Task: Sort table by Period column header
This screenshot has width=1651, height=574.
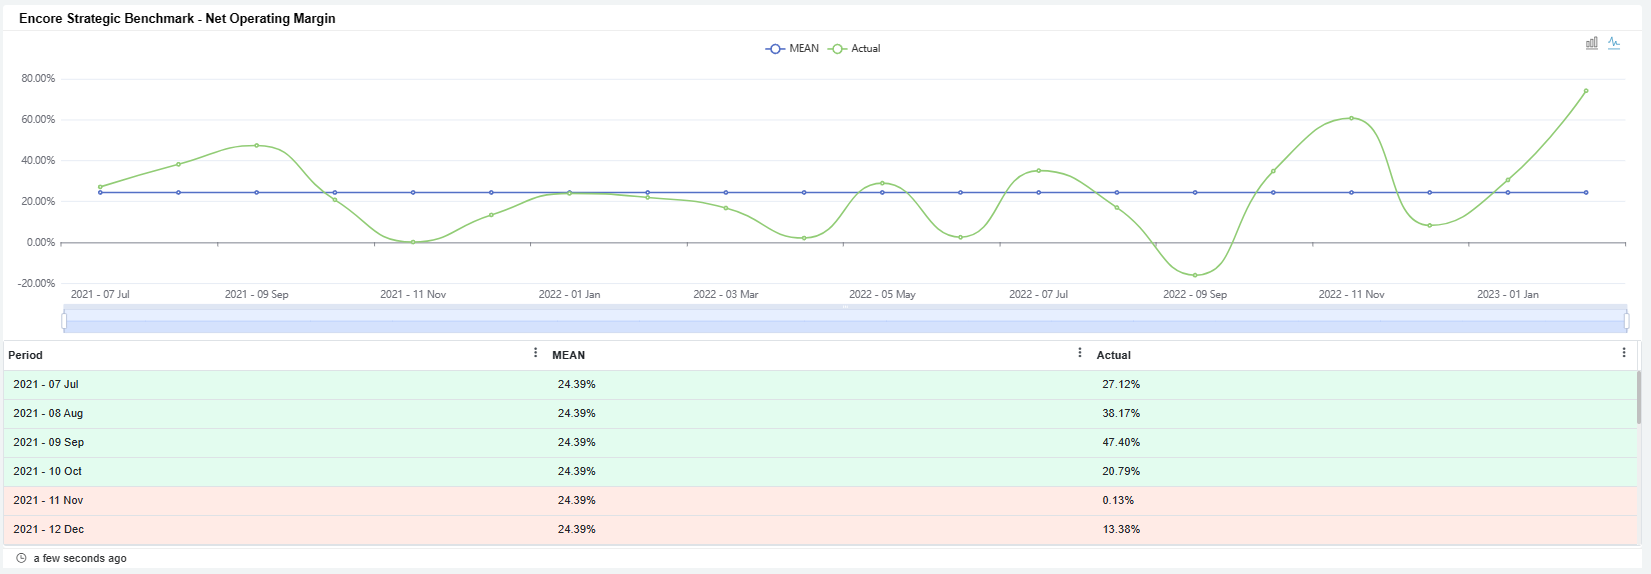Action: tap(26, 355)
